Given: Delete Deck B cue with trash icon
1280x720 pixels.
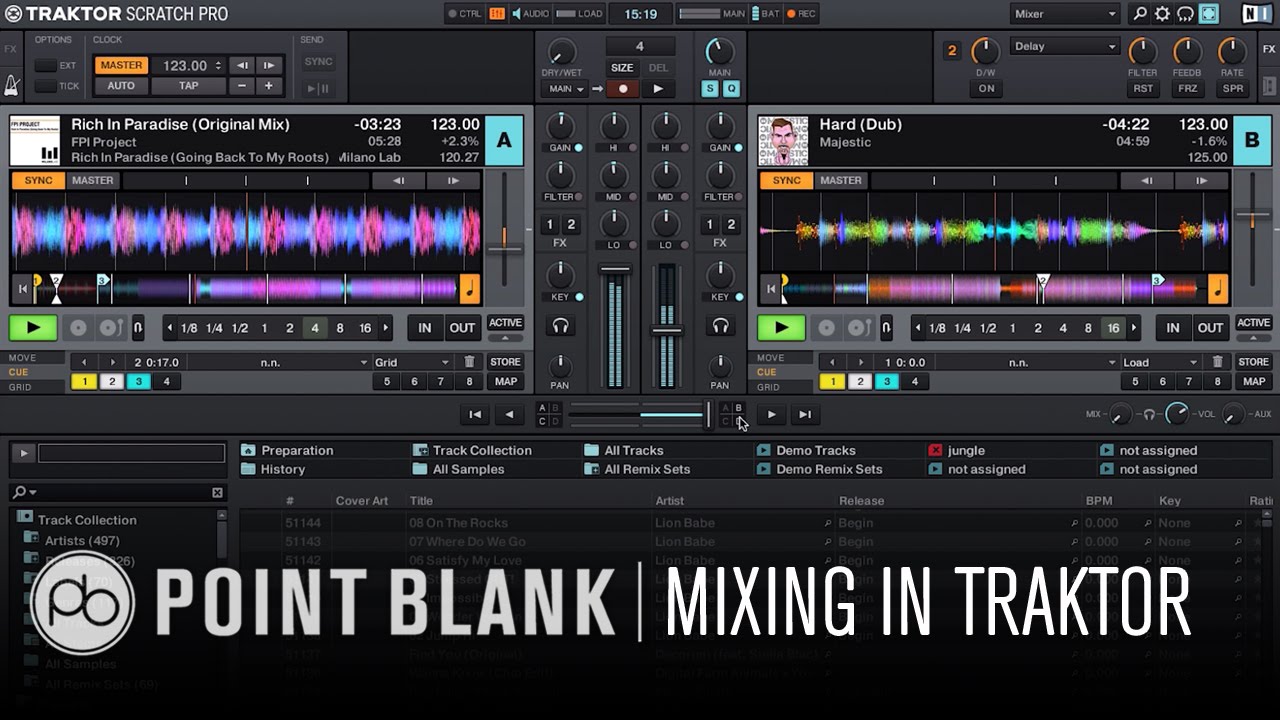Looking at the screenshot, I should click(x=1217, y=362).
